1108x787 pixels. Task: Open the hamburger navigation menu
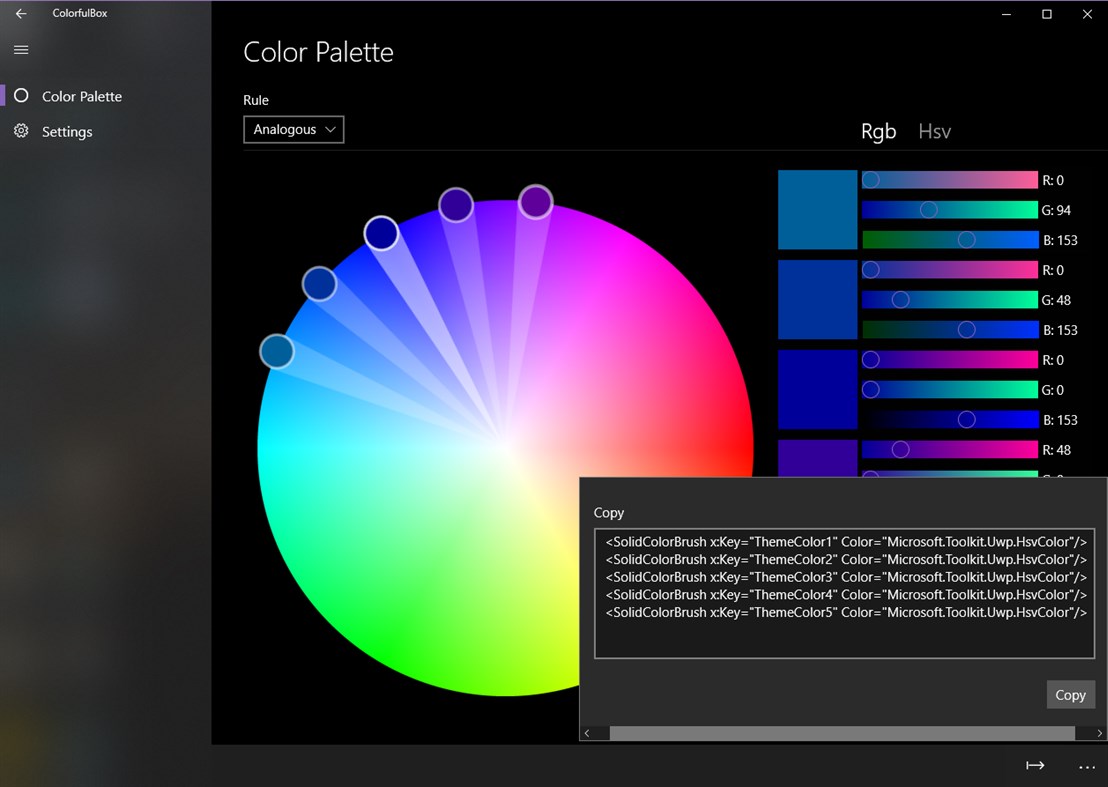pos(21,49)
